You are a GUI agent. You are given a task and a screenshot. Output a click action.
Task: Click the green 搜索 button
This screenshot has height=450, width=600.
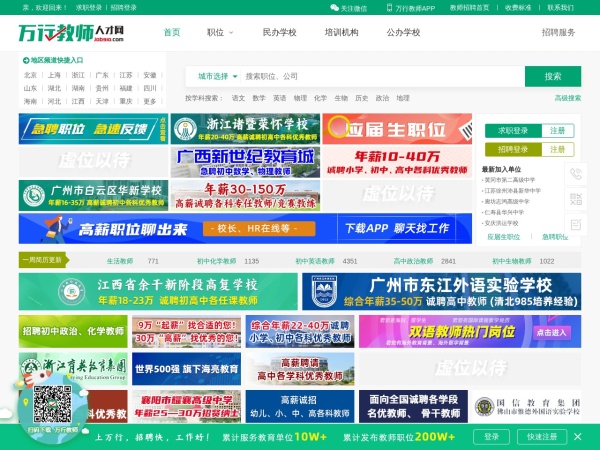coord(553,76)
